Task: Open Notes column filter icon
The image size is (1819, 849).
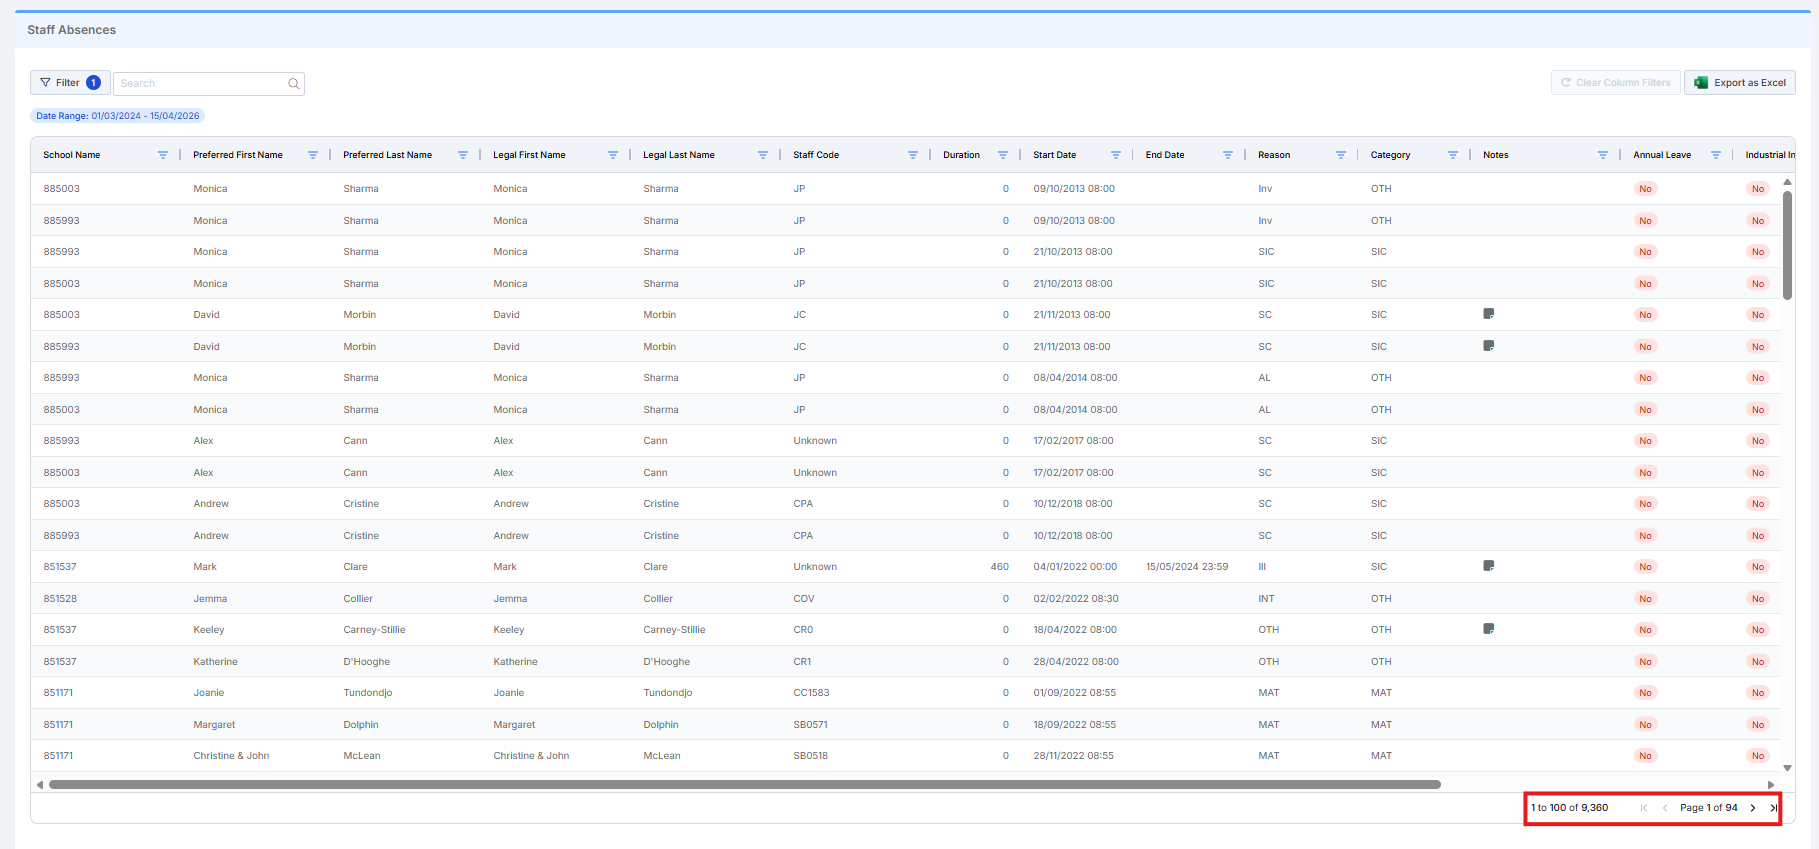Action: click(x=1603, y=155)
